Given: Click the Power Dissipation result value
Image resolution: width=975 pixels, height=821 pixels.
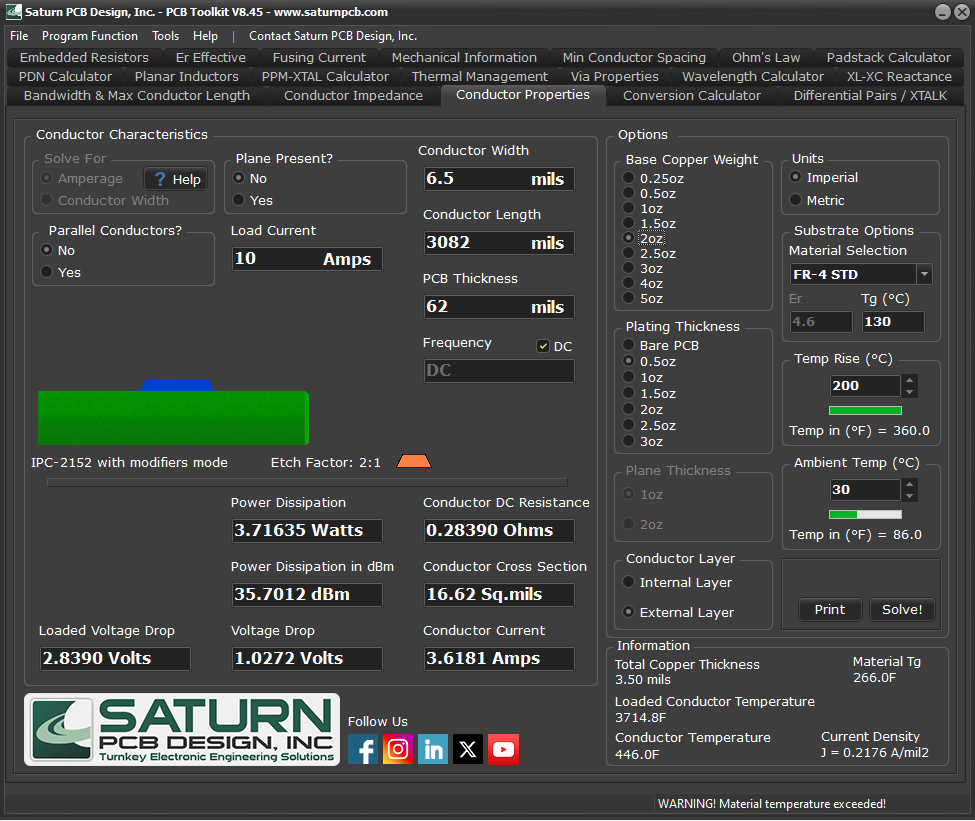Looking at the screenshot, I should [307, 531].
